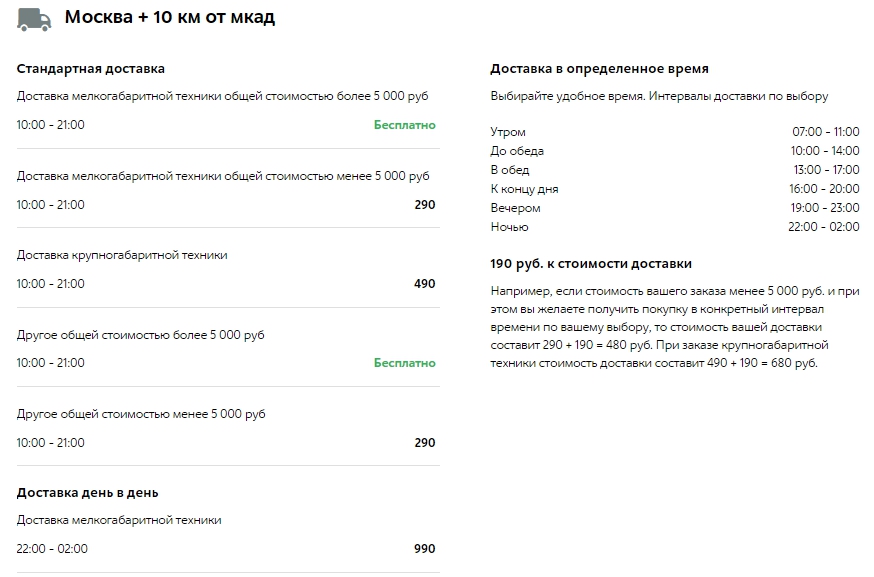This screenshot has height=577, width=874.
Task: Click 'Доставка крупногабаритной техники' row
Action: (122, 255)
